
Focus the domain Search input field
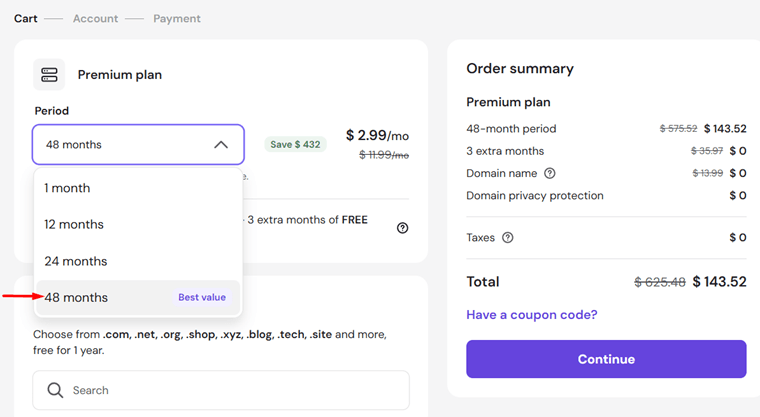(221, 390)
